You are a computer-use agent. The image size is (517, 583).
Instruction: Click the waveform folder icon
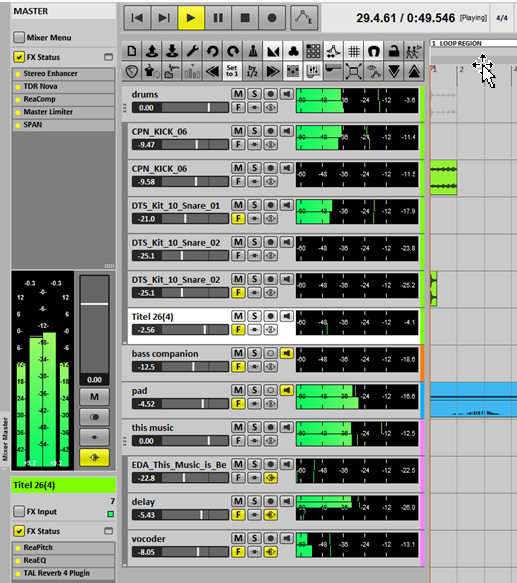(172, 71)
